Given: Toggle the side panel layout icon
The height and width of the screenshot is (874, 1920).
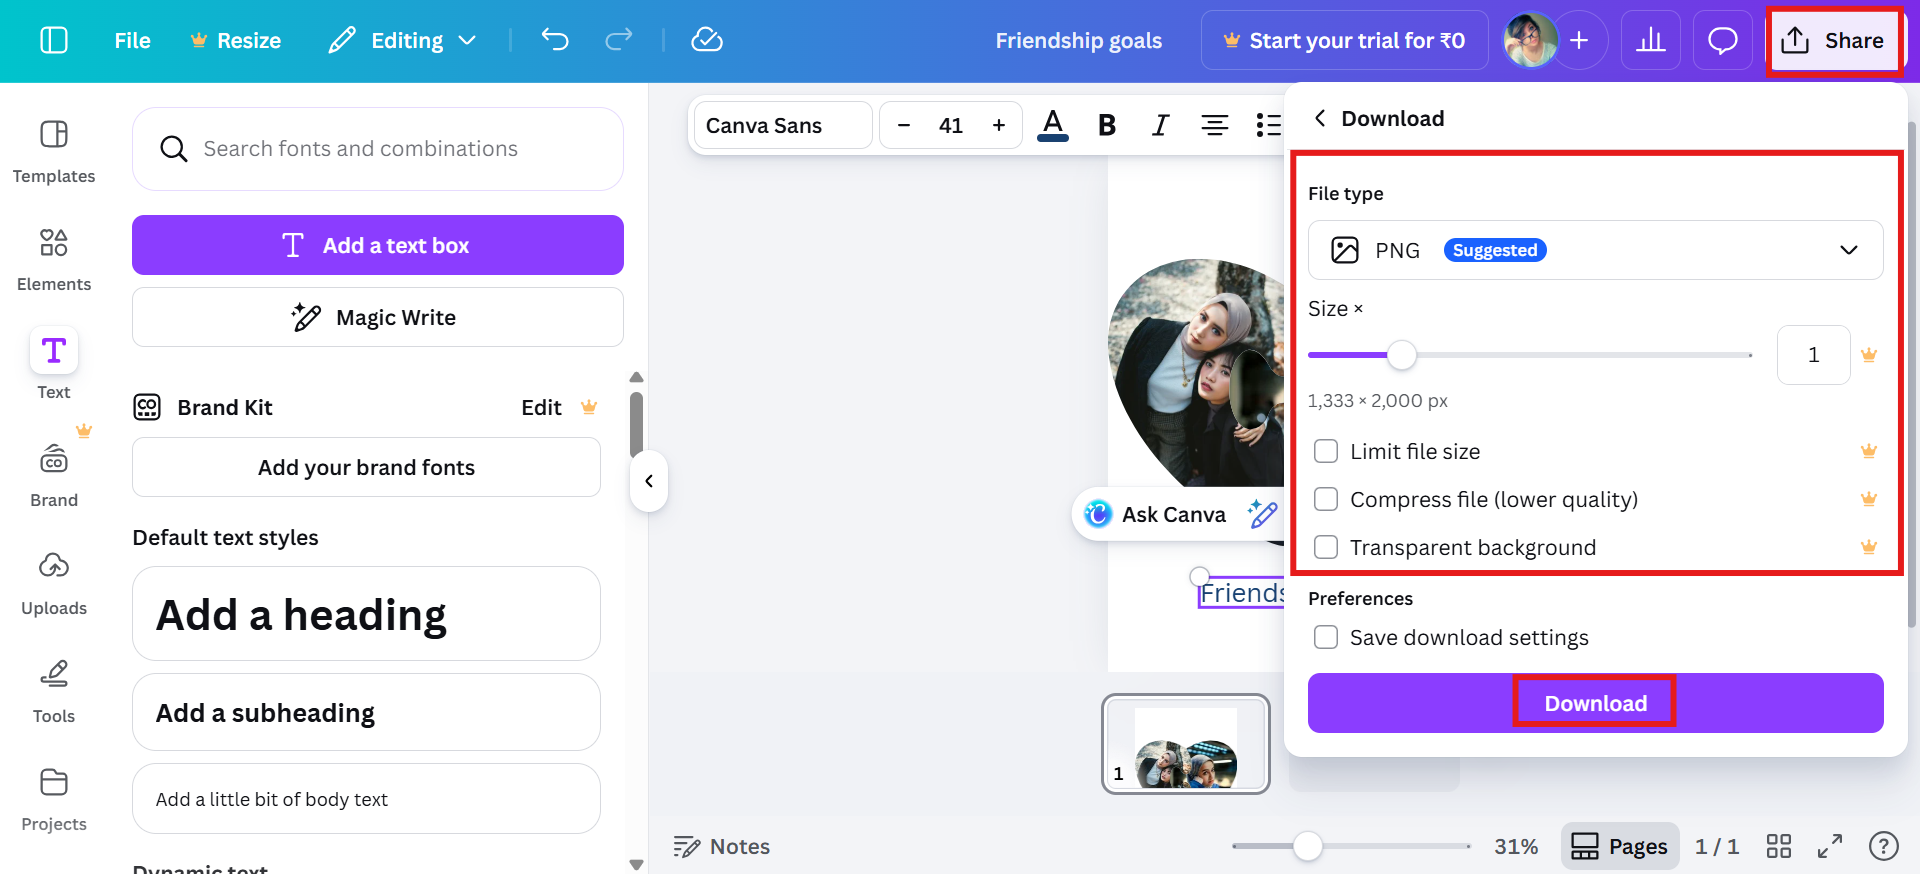Looking at the screenshot, I should pyautogui.click(x=54, y=40).
